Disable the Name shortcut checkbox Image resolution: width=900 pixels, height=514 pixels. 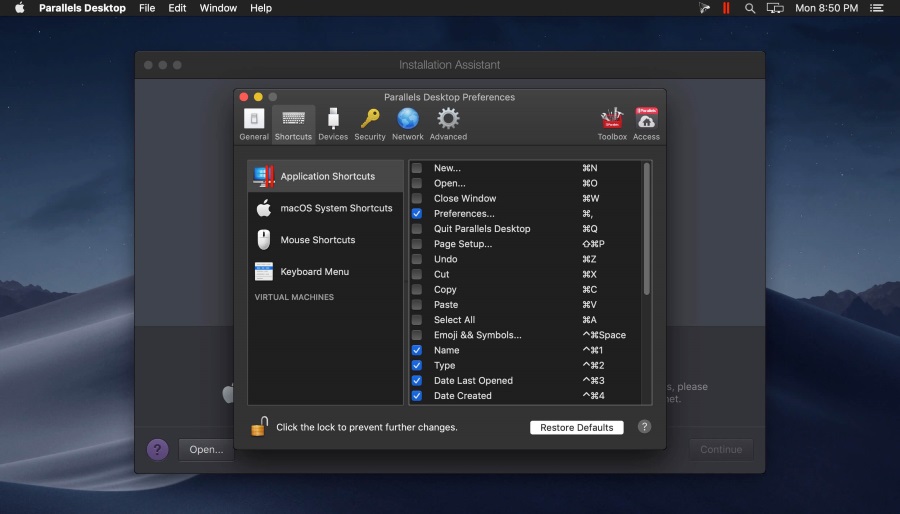click(x=417, y=351)
